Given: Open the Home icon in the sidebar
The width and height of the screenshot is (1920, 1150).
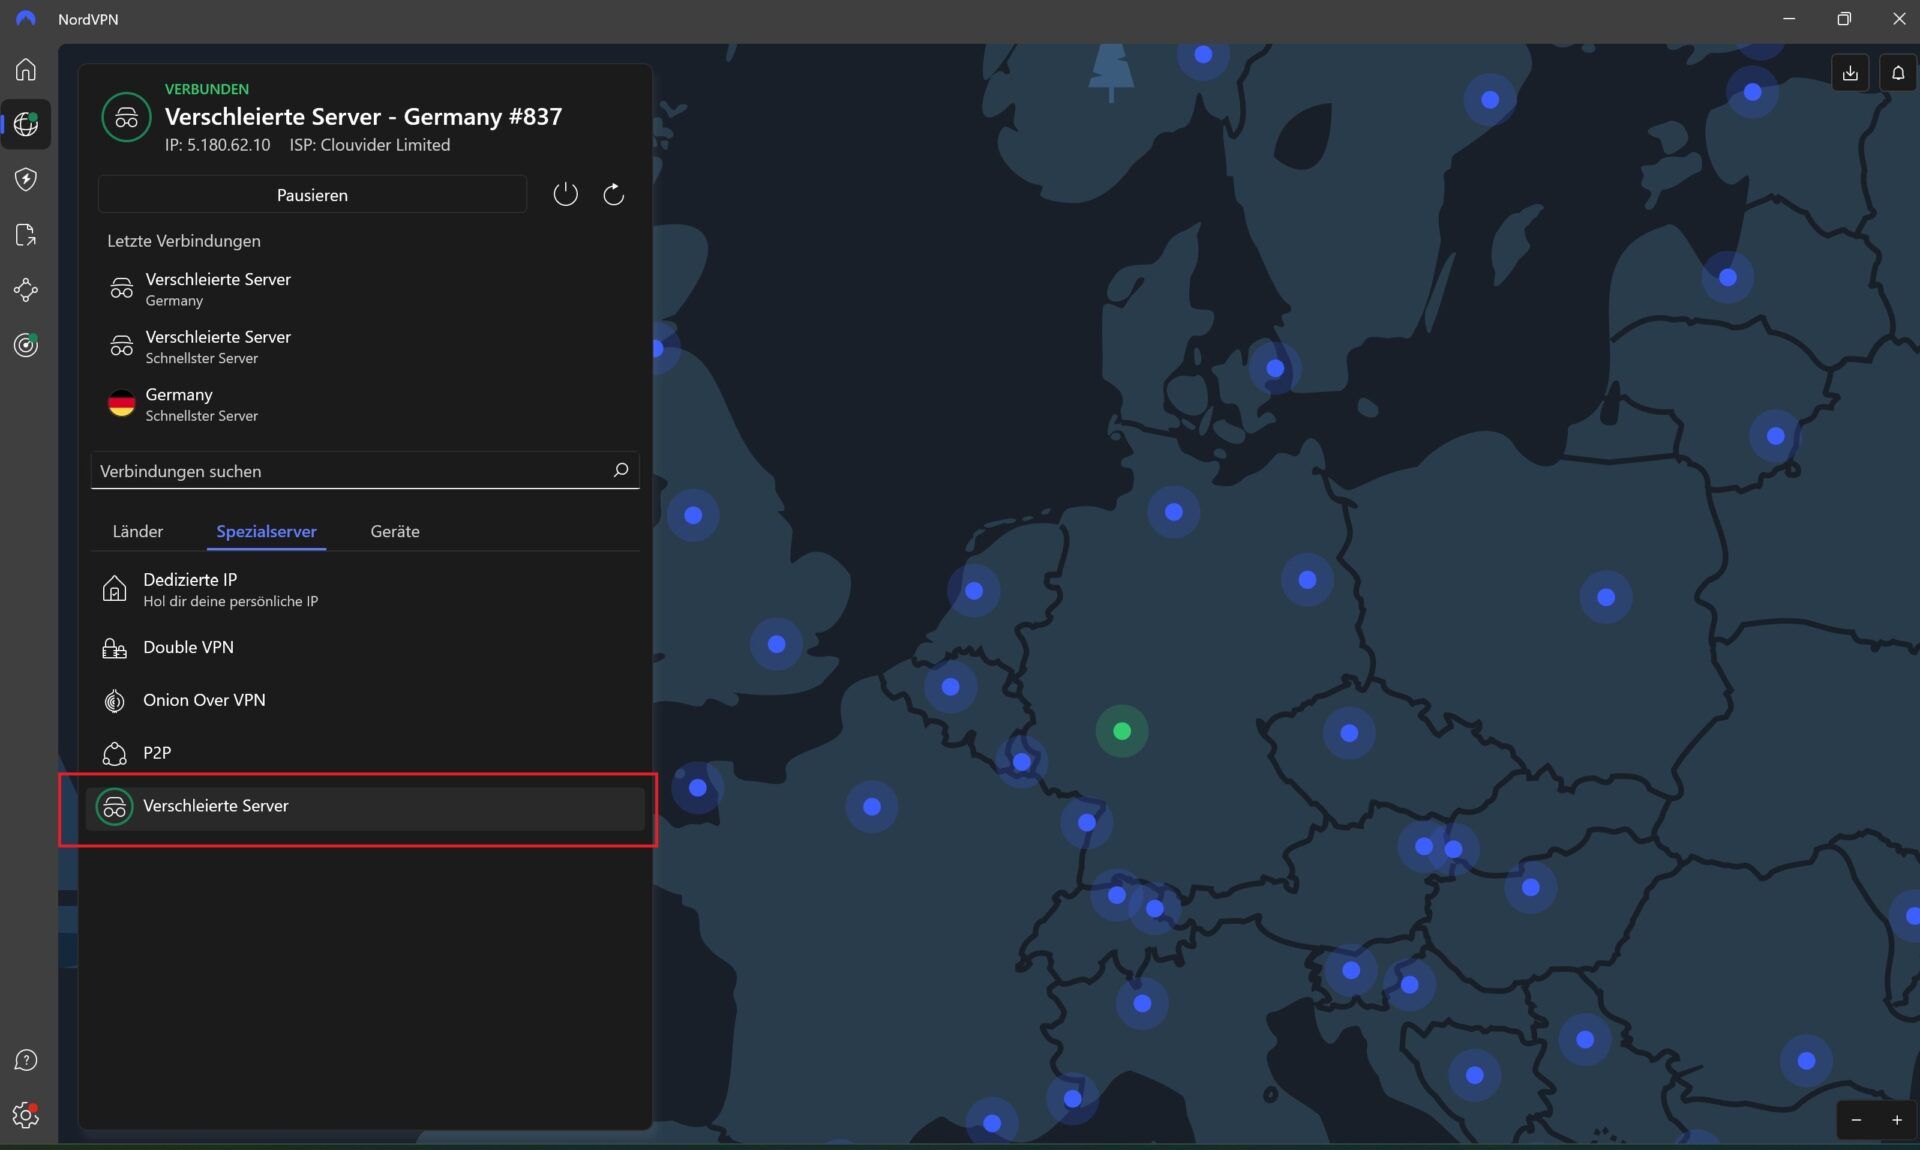Looking at the screenshot, I should (x=26, y=69).
